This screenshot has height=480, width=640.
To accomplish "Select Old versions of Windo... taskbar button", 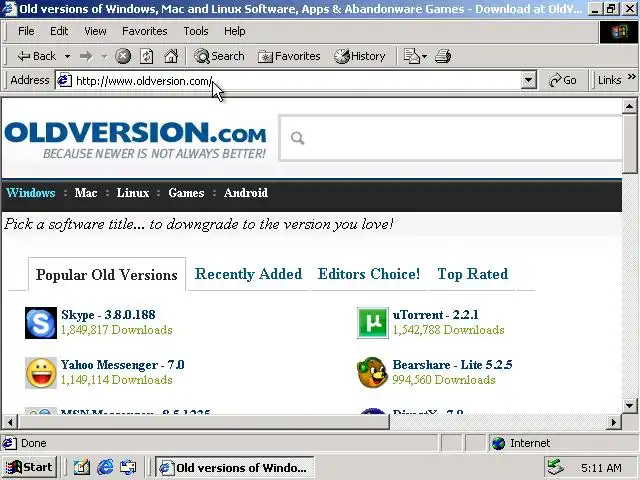I will pos(235,467).
